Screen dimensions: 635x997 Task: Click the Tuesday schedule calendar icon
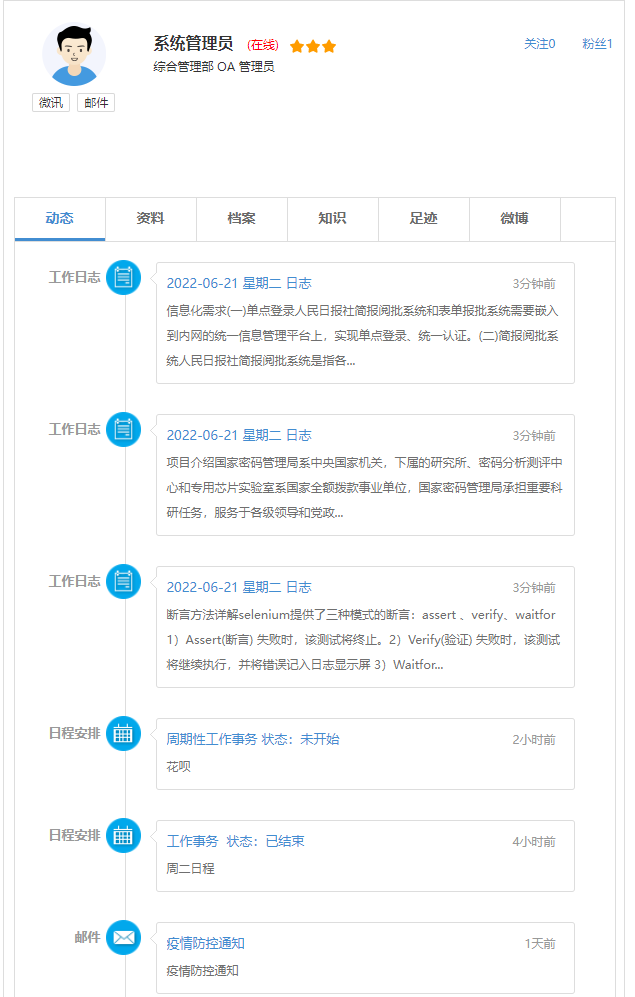point(123,835)
